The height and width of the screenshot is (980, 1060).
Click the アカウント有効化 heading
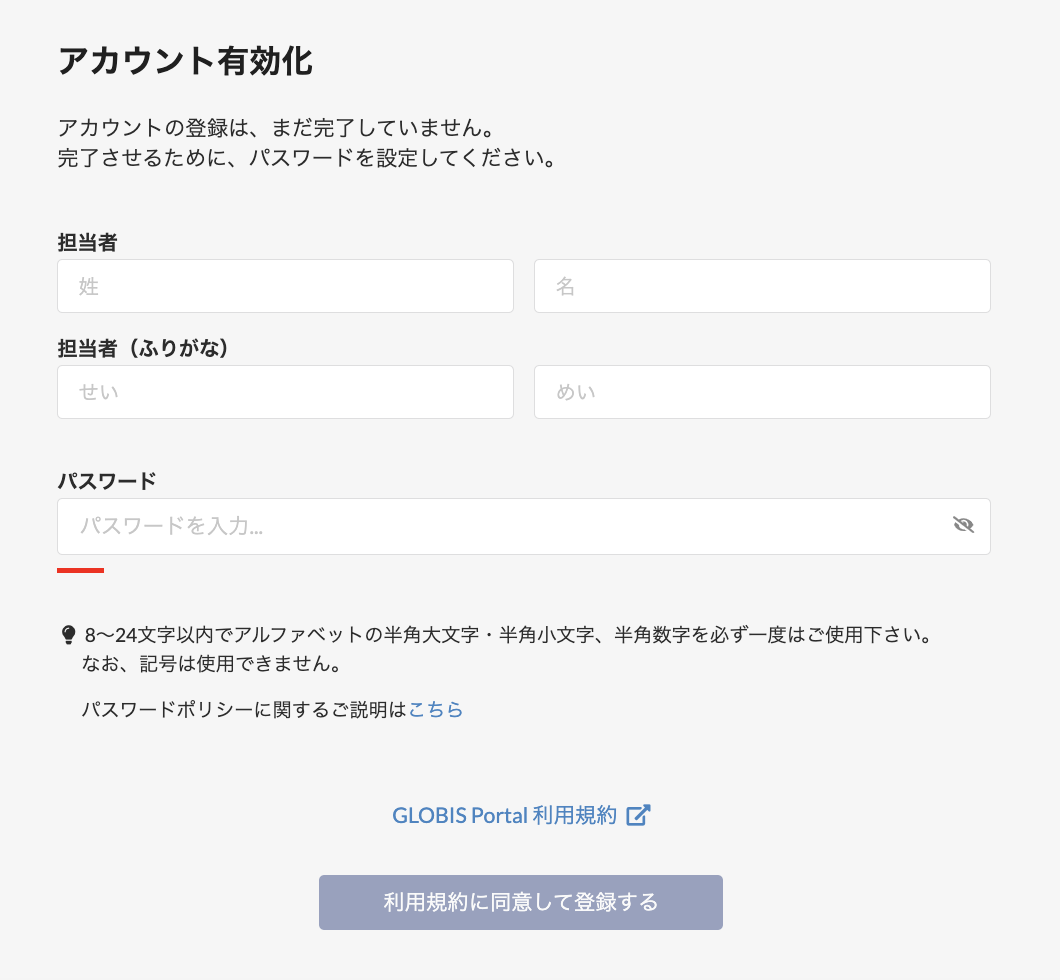coord(185,61)
